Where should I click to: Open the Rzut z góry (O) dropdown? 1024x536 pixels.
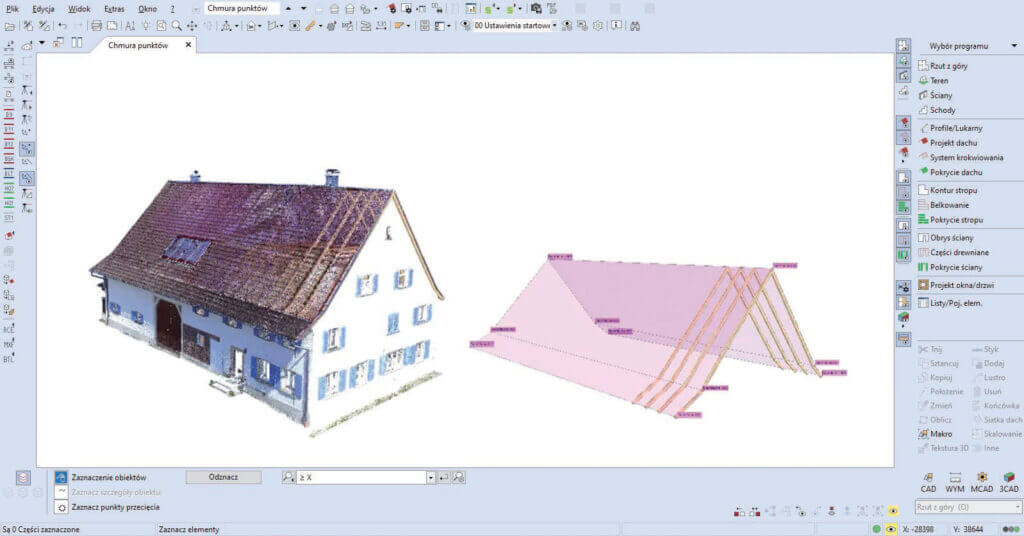pos(967,507)
